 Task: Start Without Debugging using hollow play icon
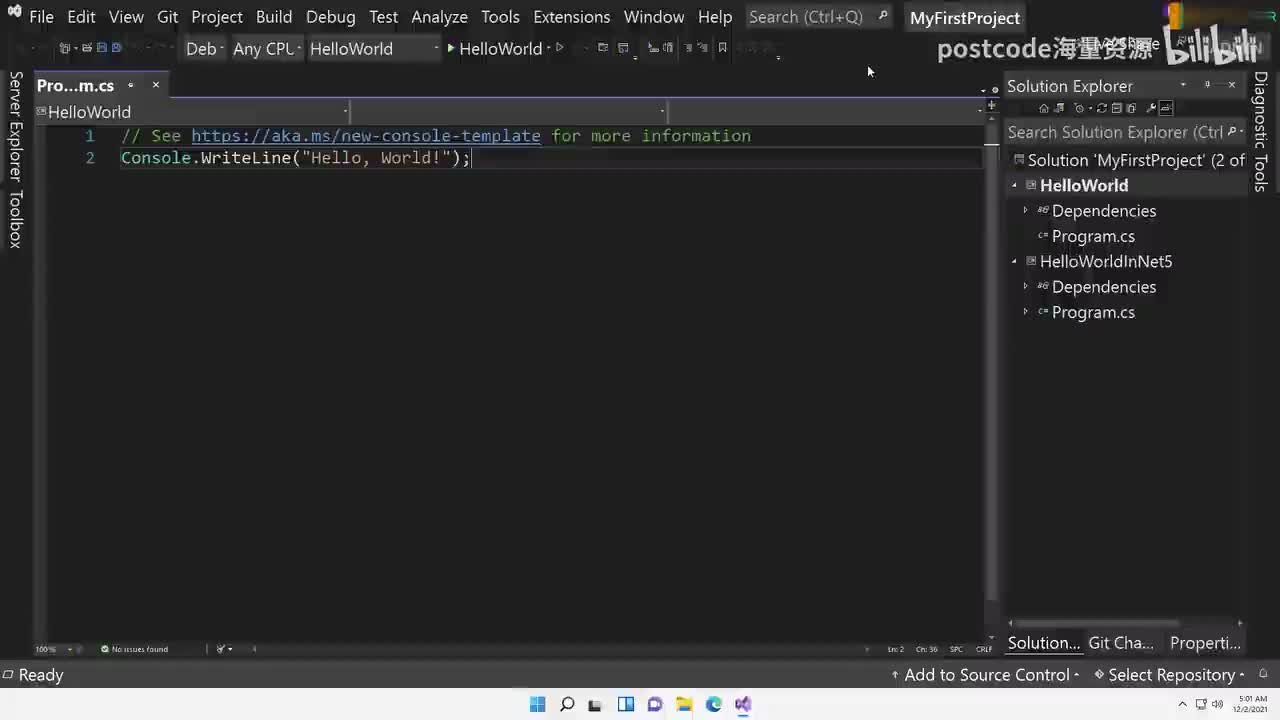(560, 48)
